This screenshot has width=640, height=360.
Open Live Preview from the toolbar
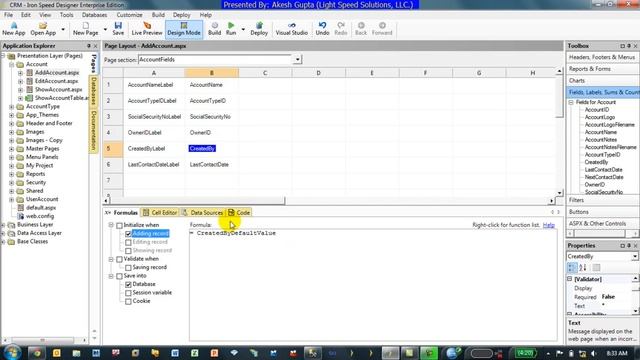click(147, 29)
